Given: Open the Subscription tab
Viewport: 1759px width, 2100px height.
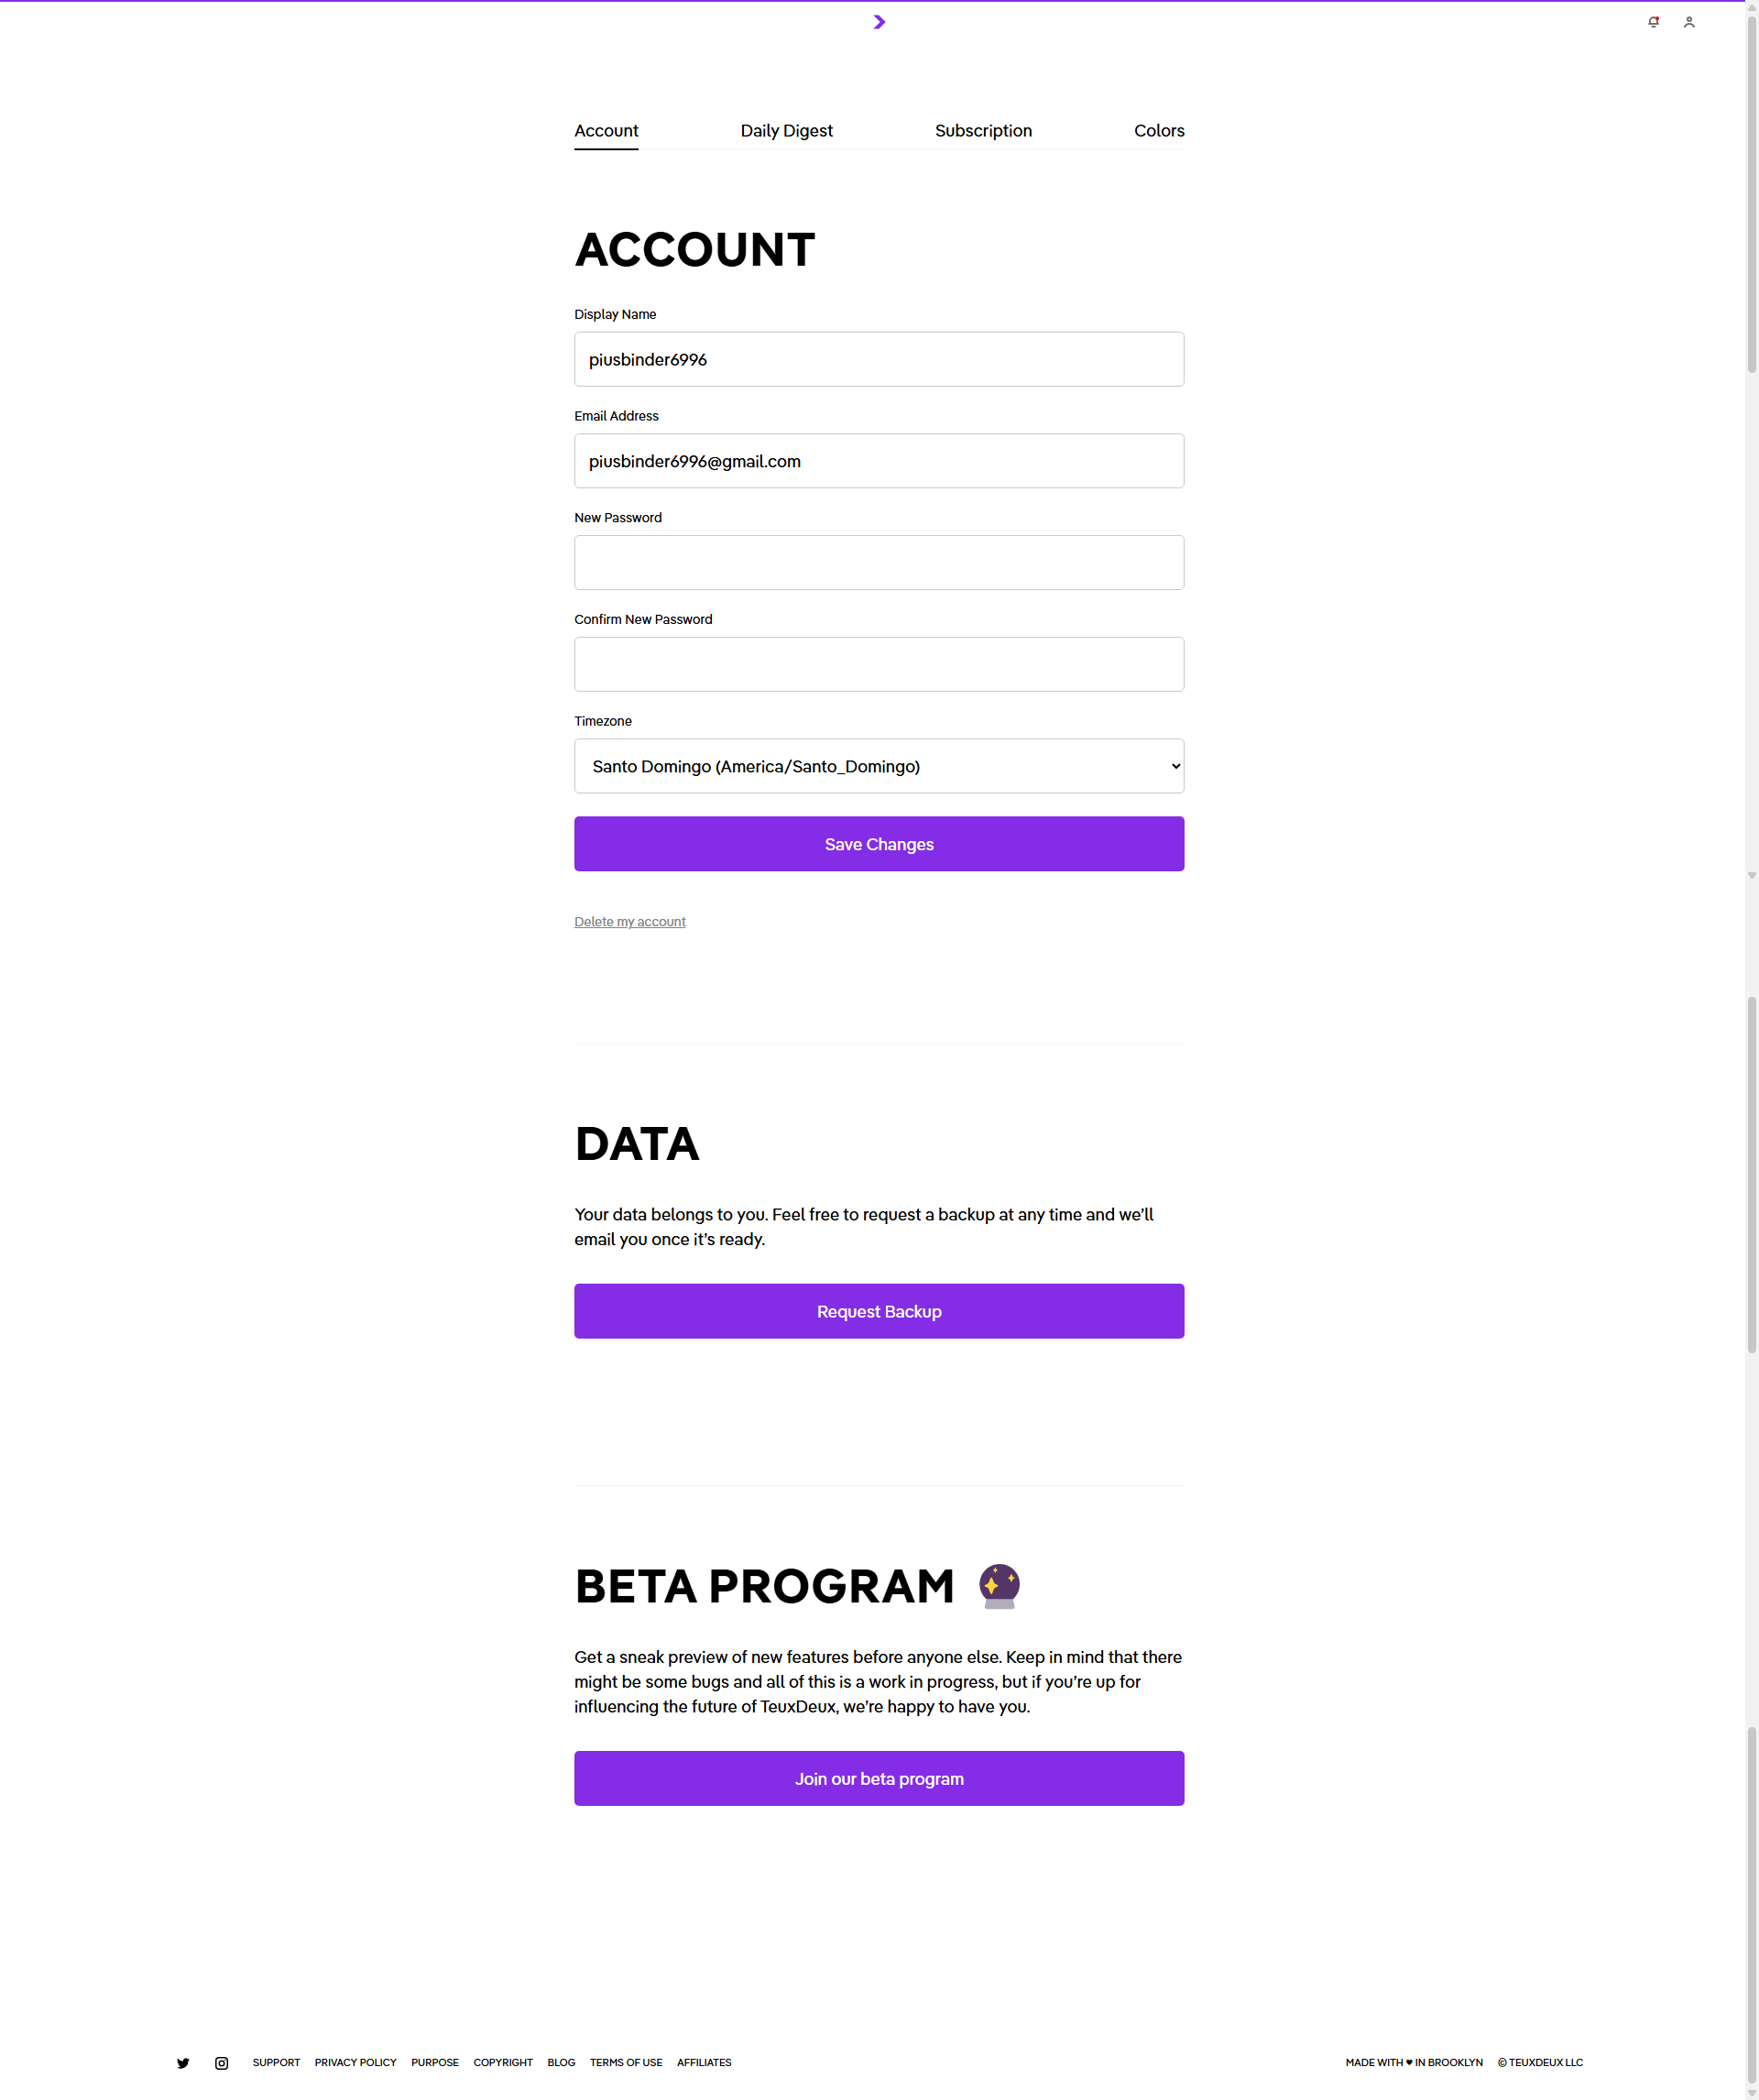Looking at the screenshot, I should coord(983,131).
